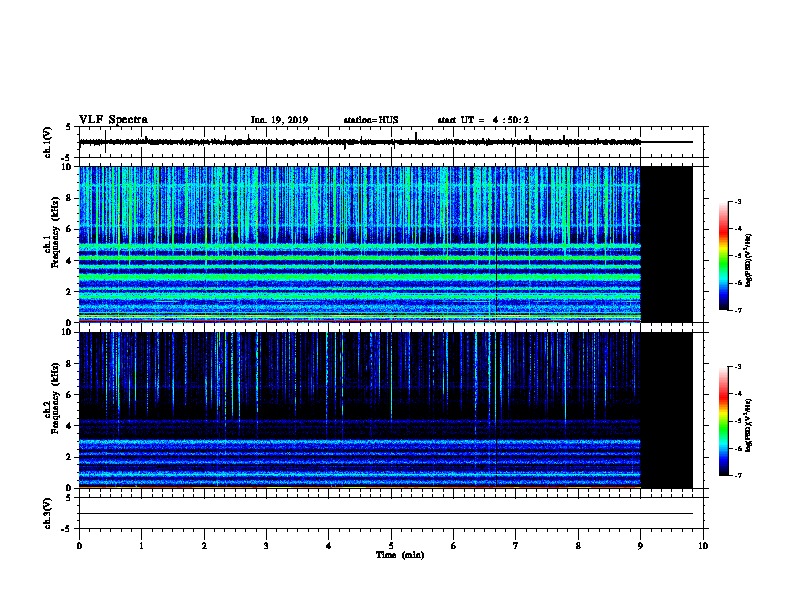Click time axis tick label "9"
792x612 pixels.
pos(640,545)
